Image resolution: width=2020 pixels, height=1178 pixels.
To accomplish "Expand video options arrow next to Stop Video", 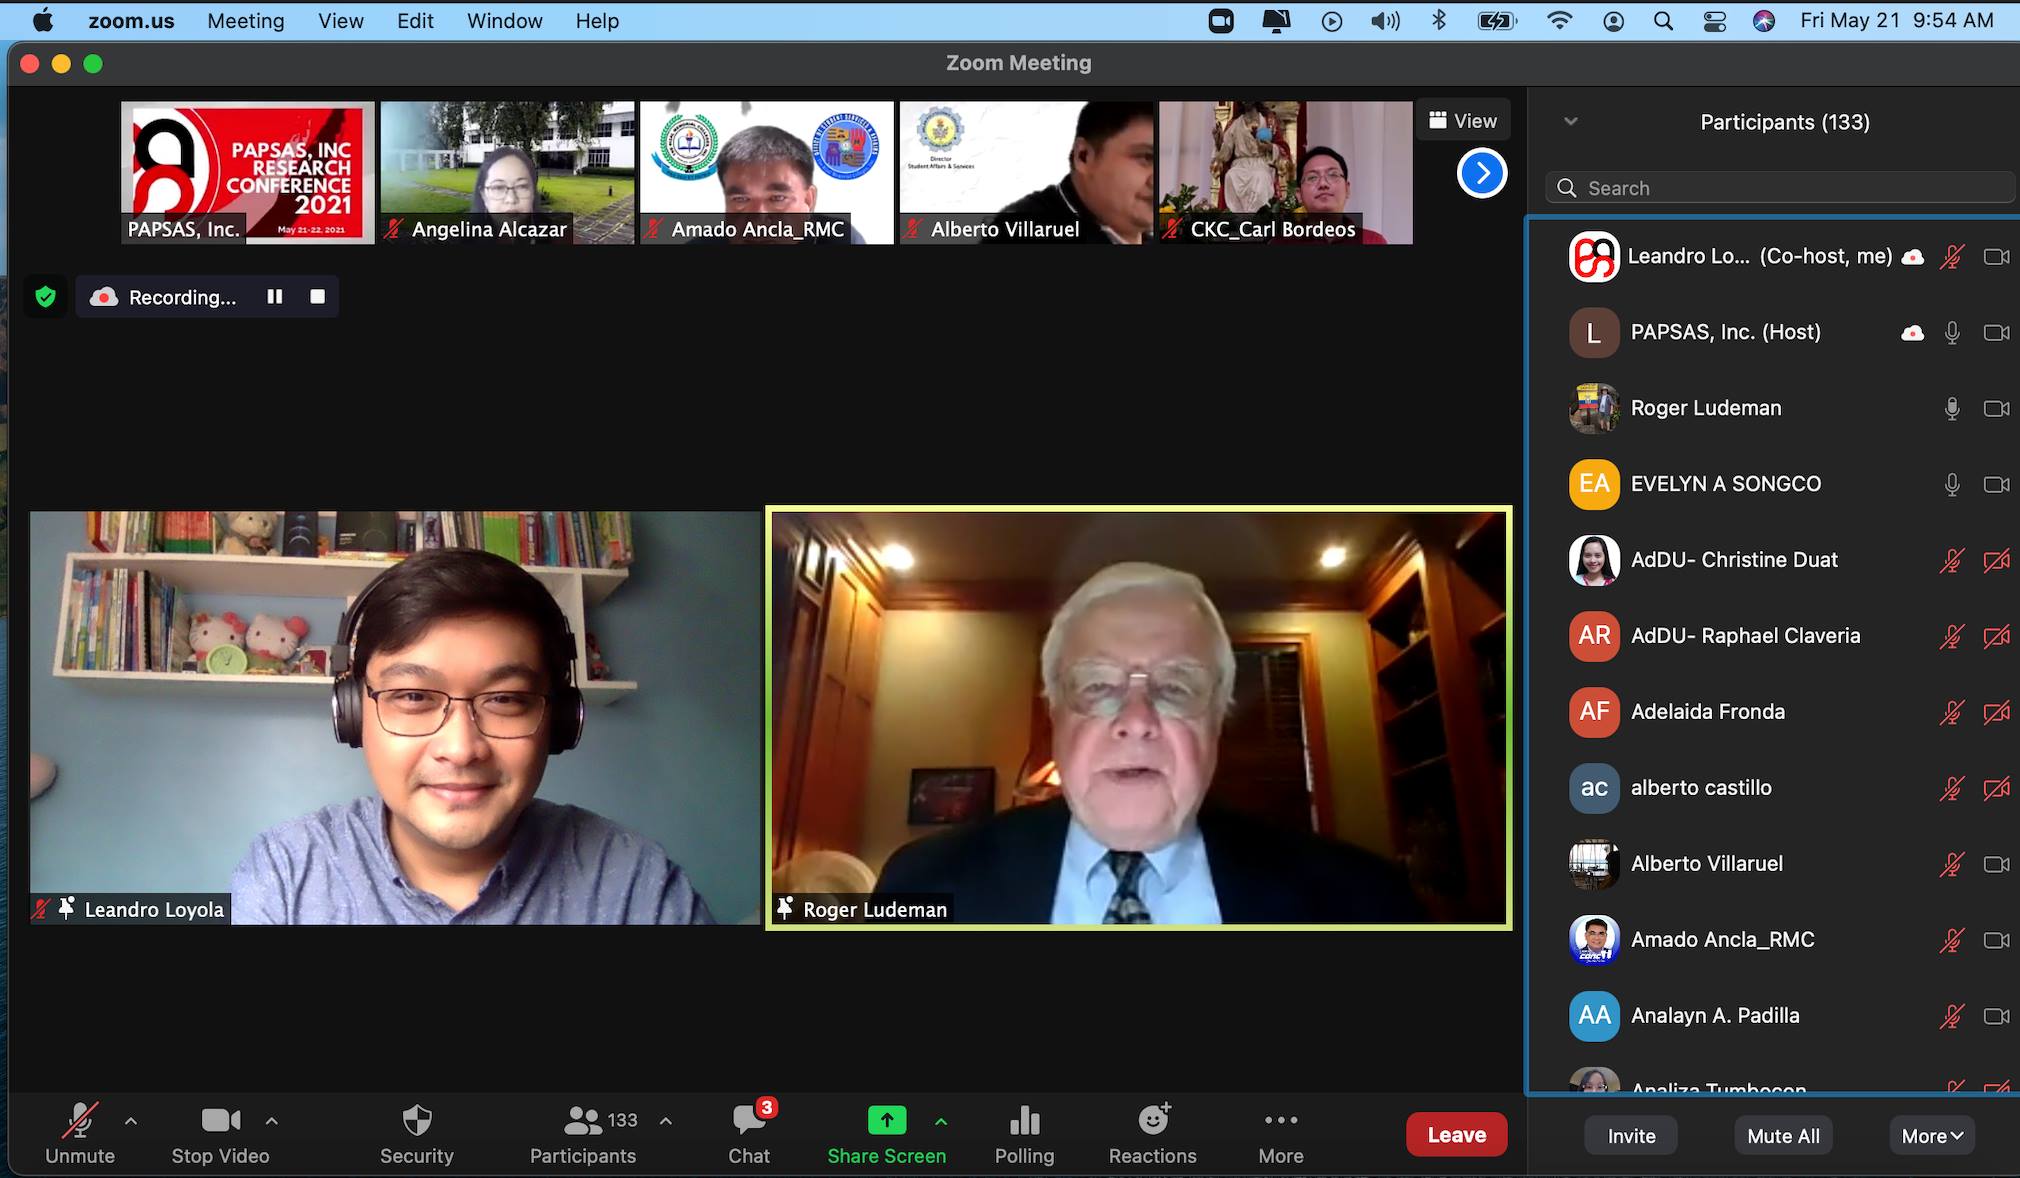I will tap(271, 1121).
